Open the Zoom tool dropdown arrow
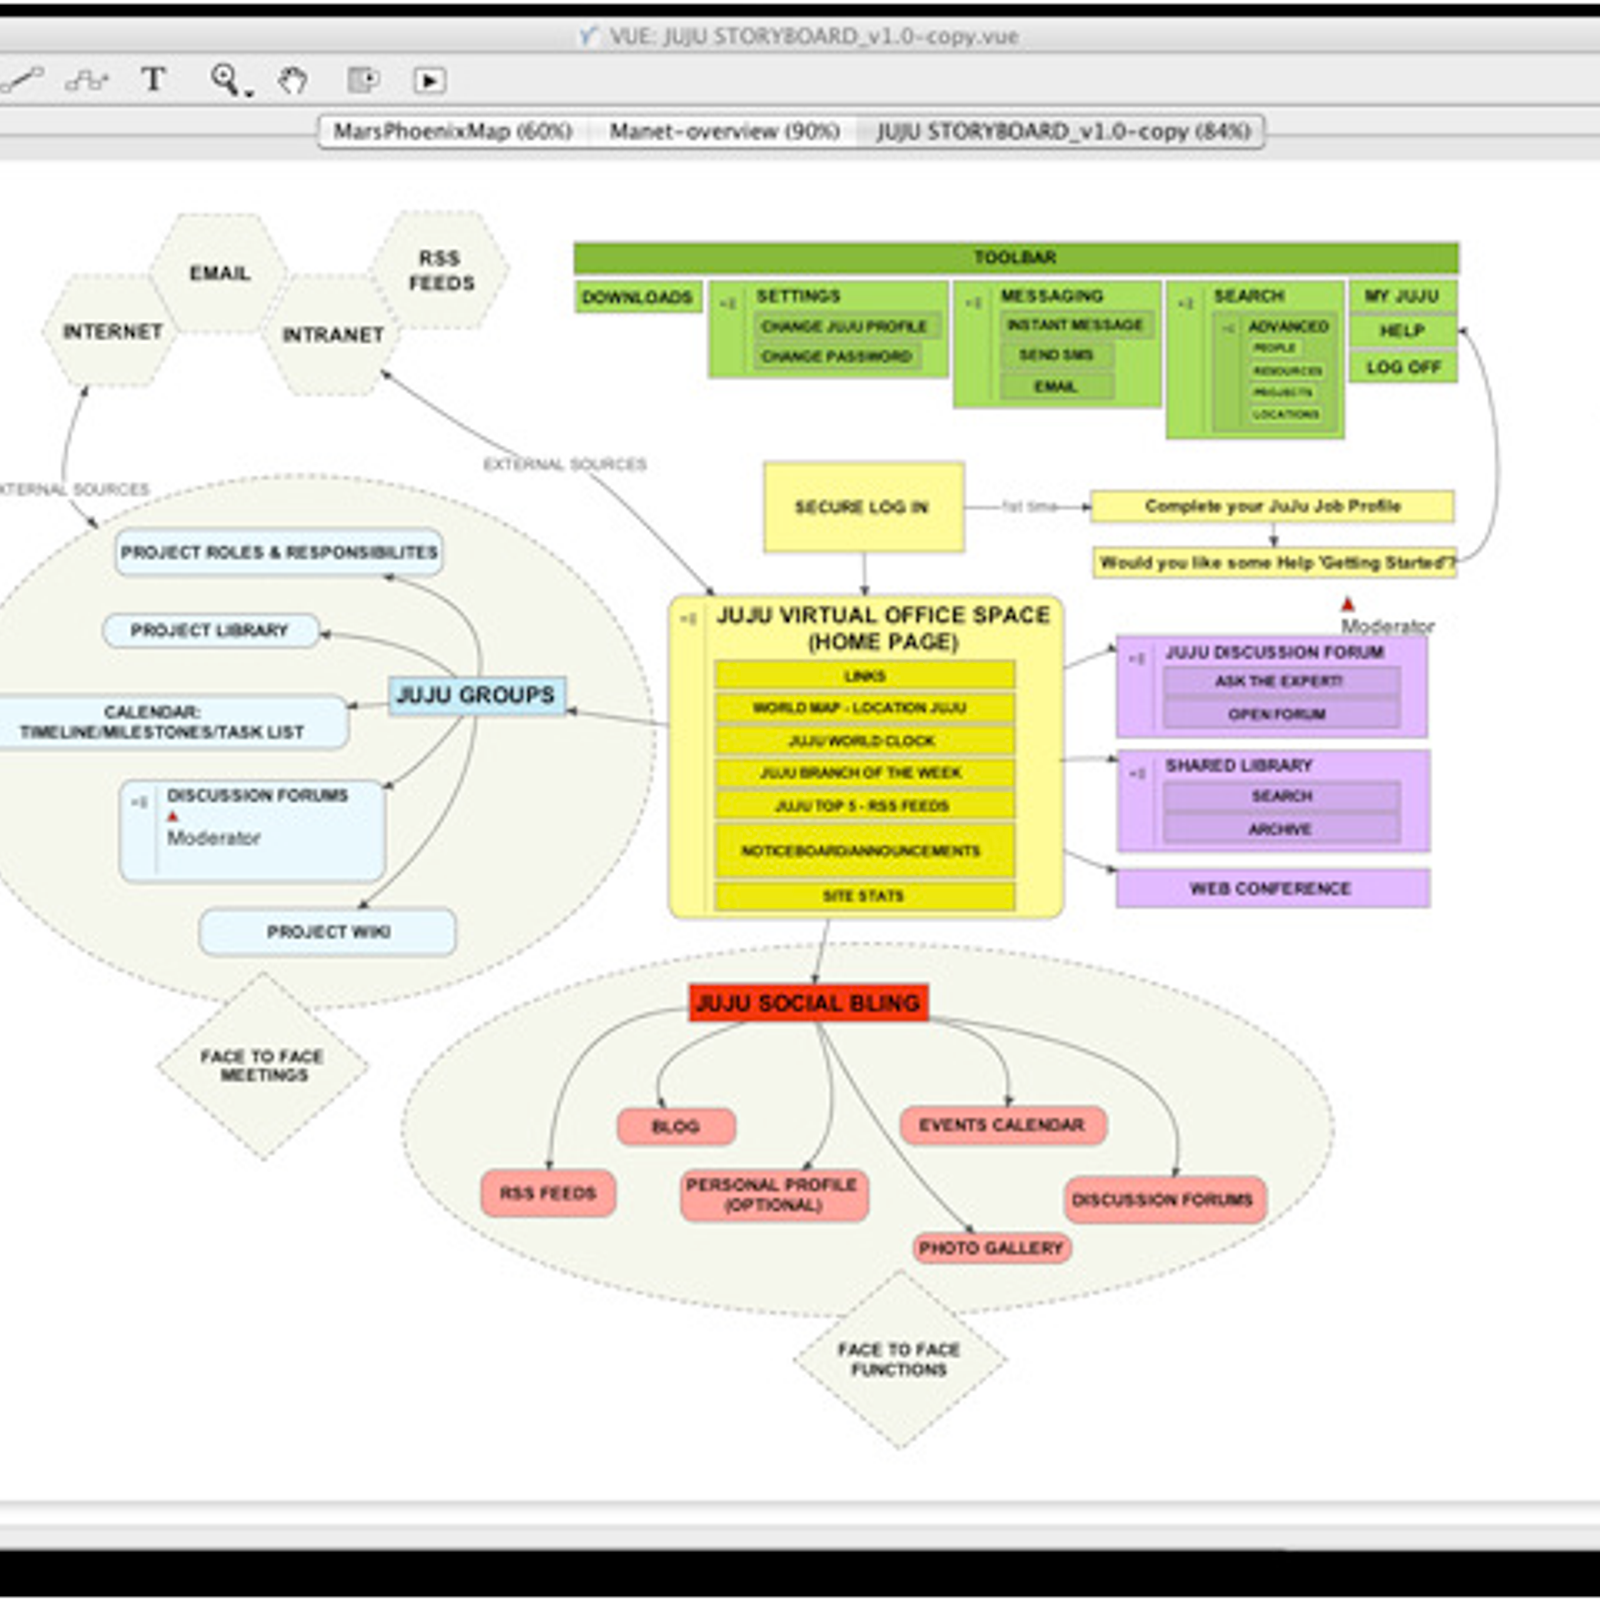The image size is (1600, 1600). tap(248, 93)
